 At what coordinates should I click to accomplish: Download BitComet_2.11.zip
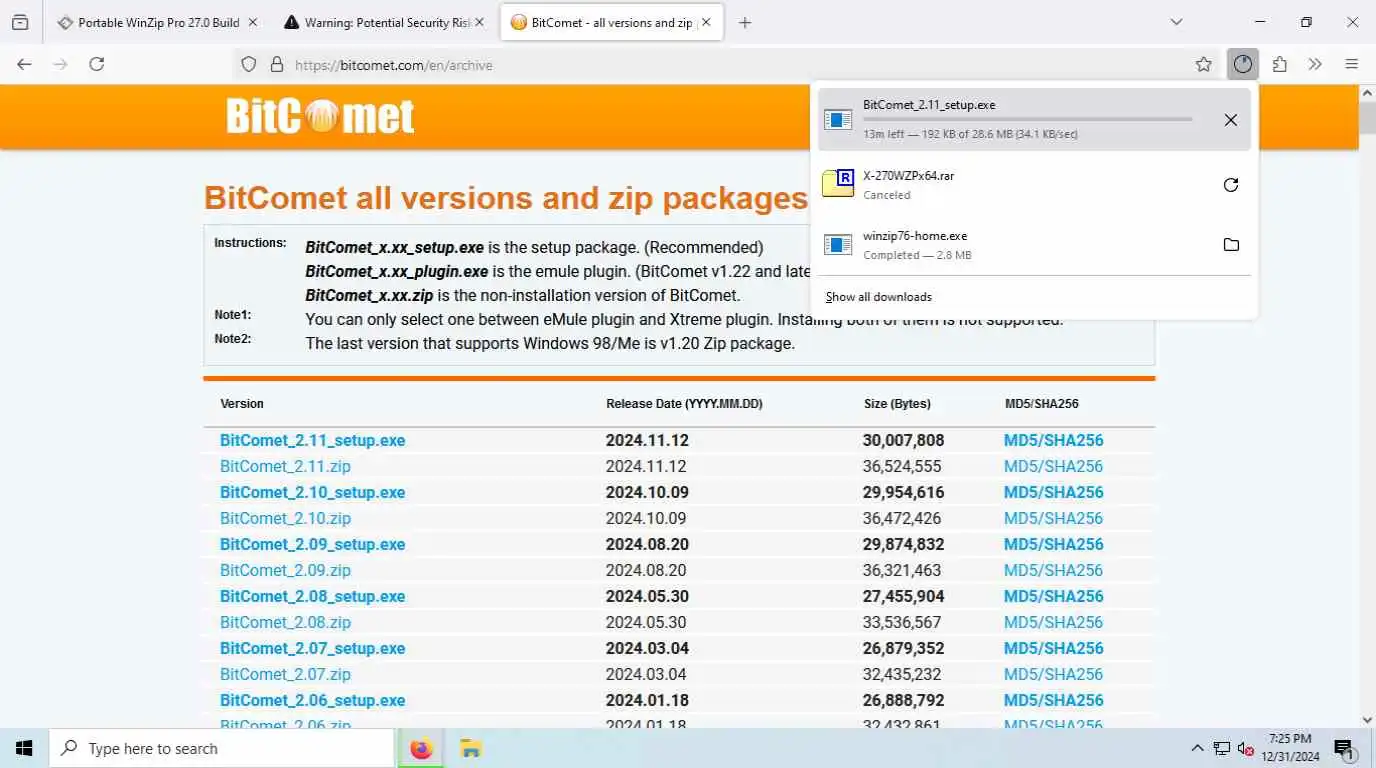285,466
